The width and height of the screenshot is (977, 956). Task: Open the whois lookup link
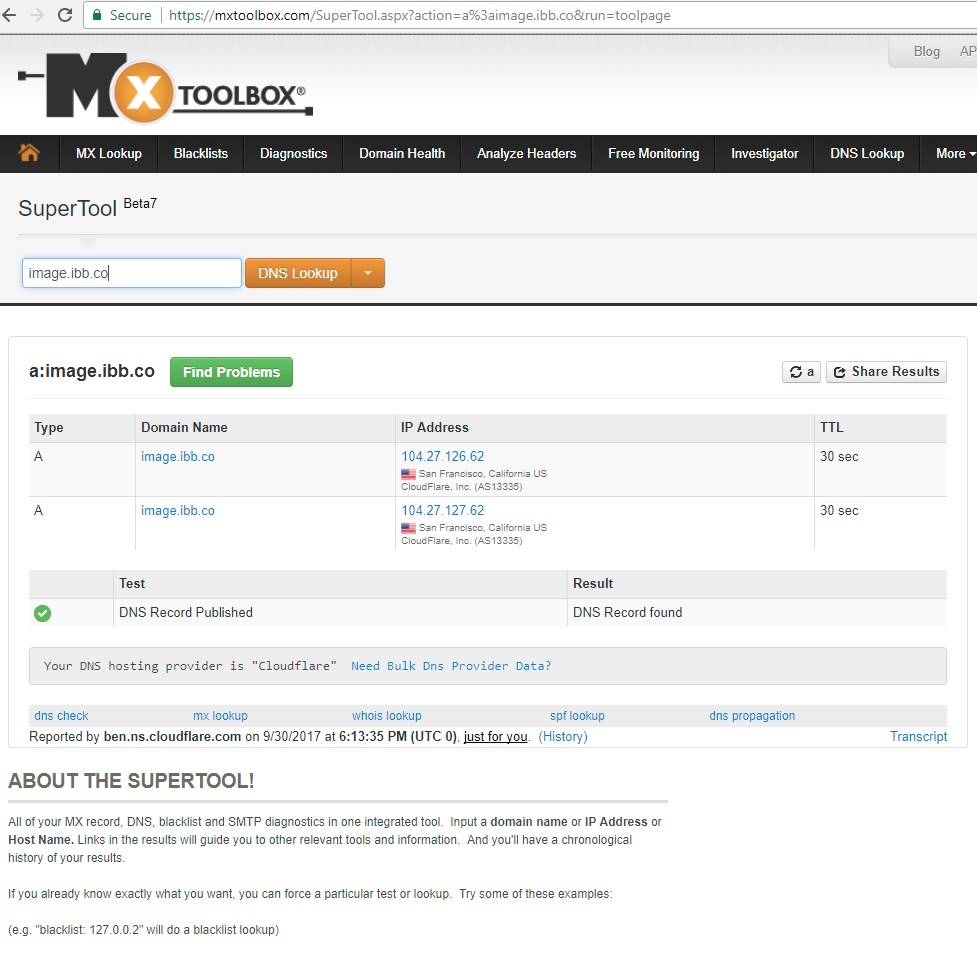[x=386, y=715]
